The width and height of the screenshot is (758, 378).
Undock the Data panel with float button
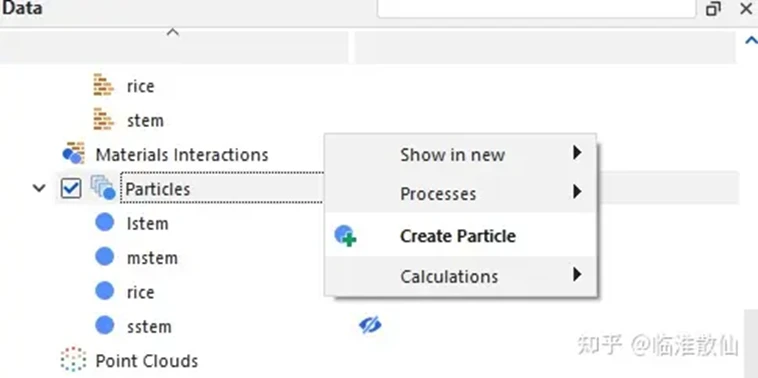click(714, 9)
